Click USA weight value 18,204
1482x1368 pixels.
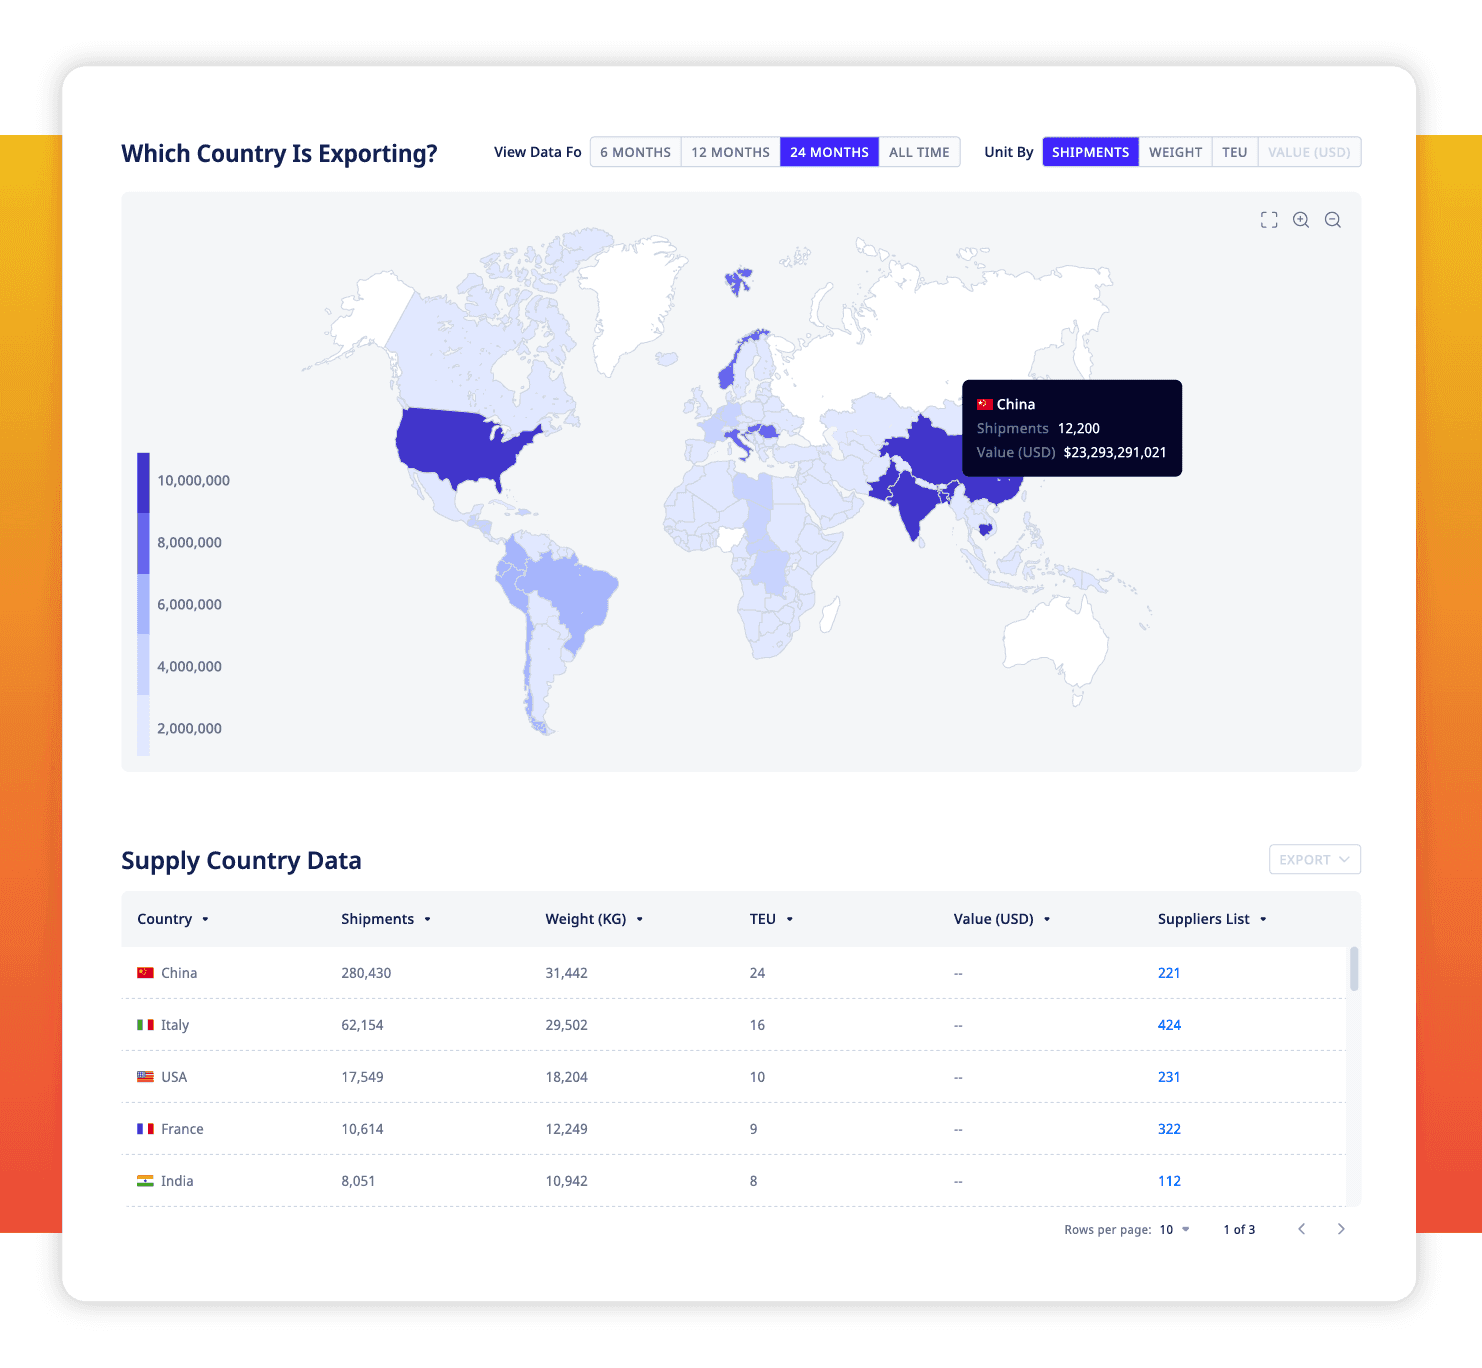coord(566,1077)
